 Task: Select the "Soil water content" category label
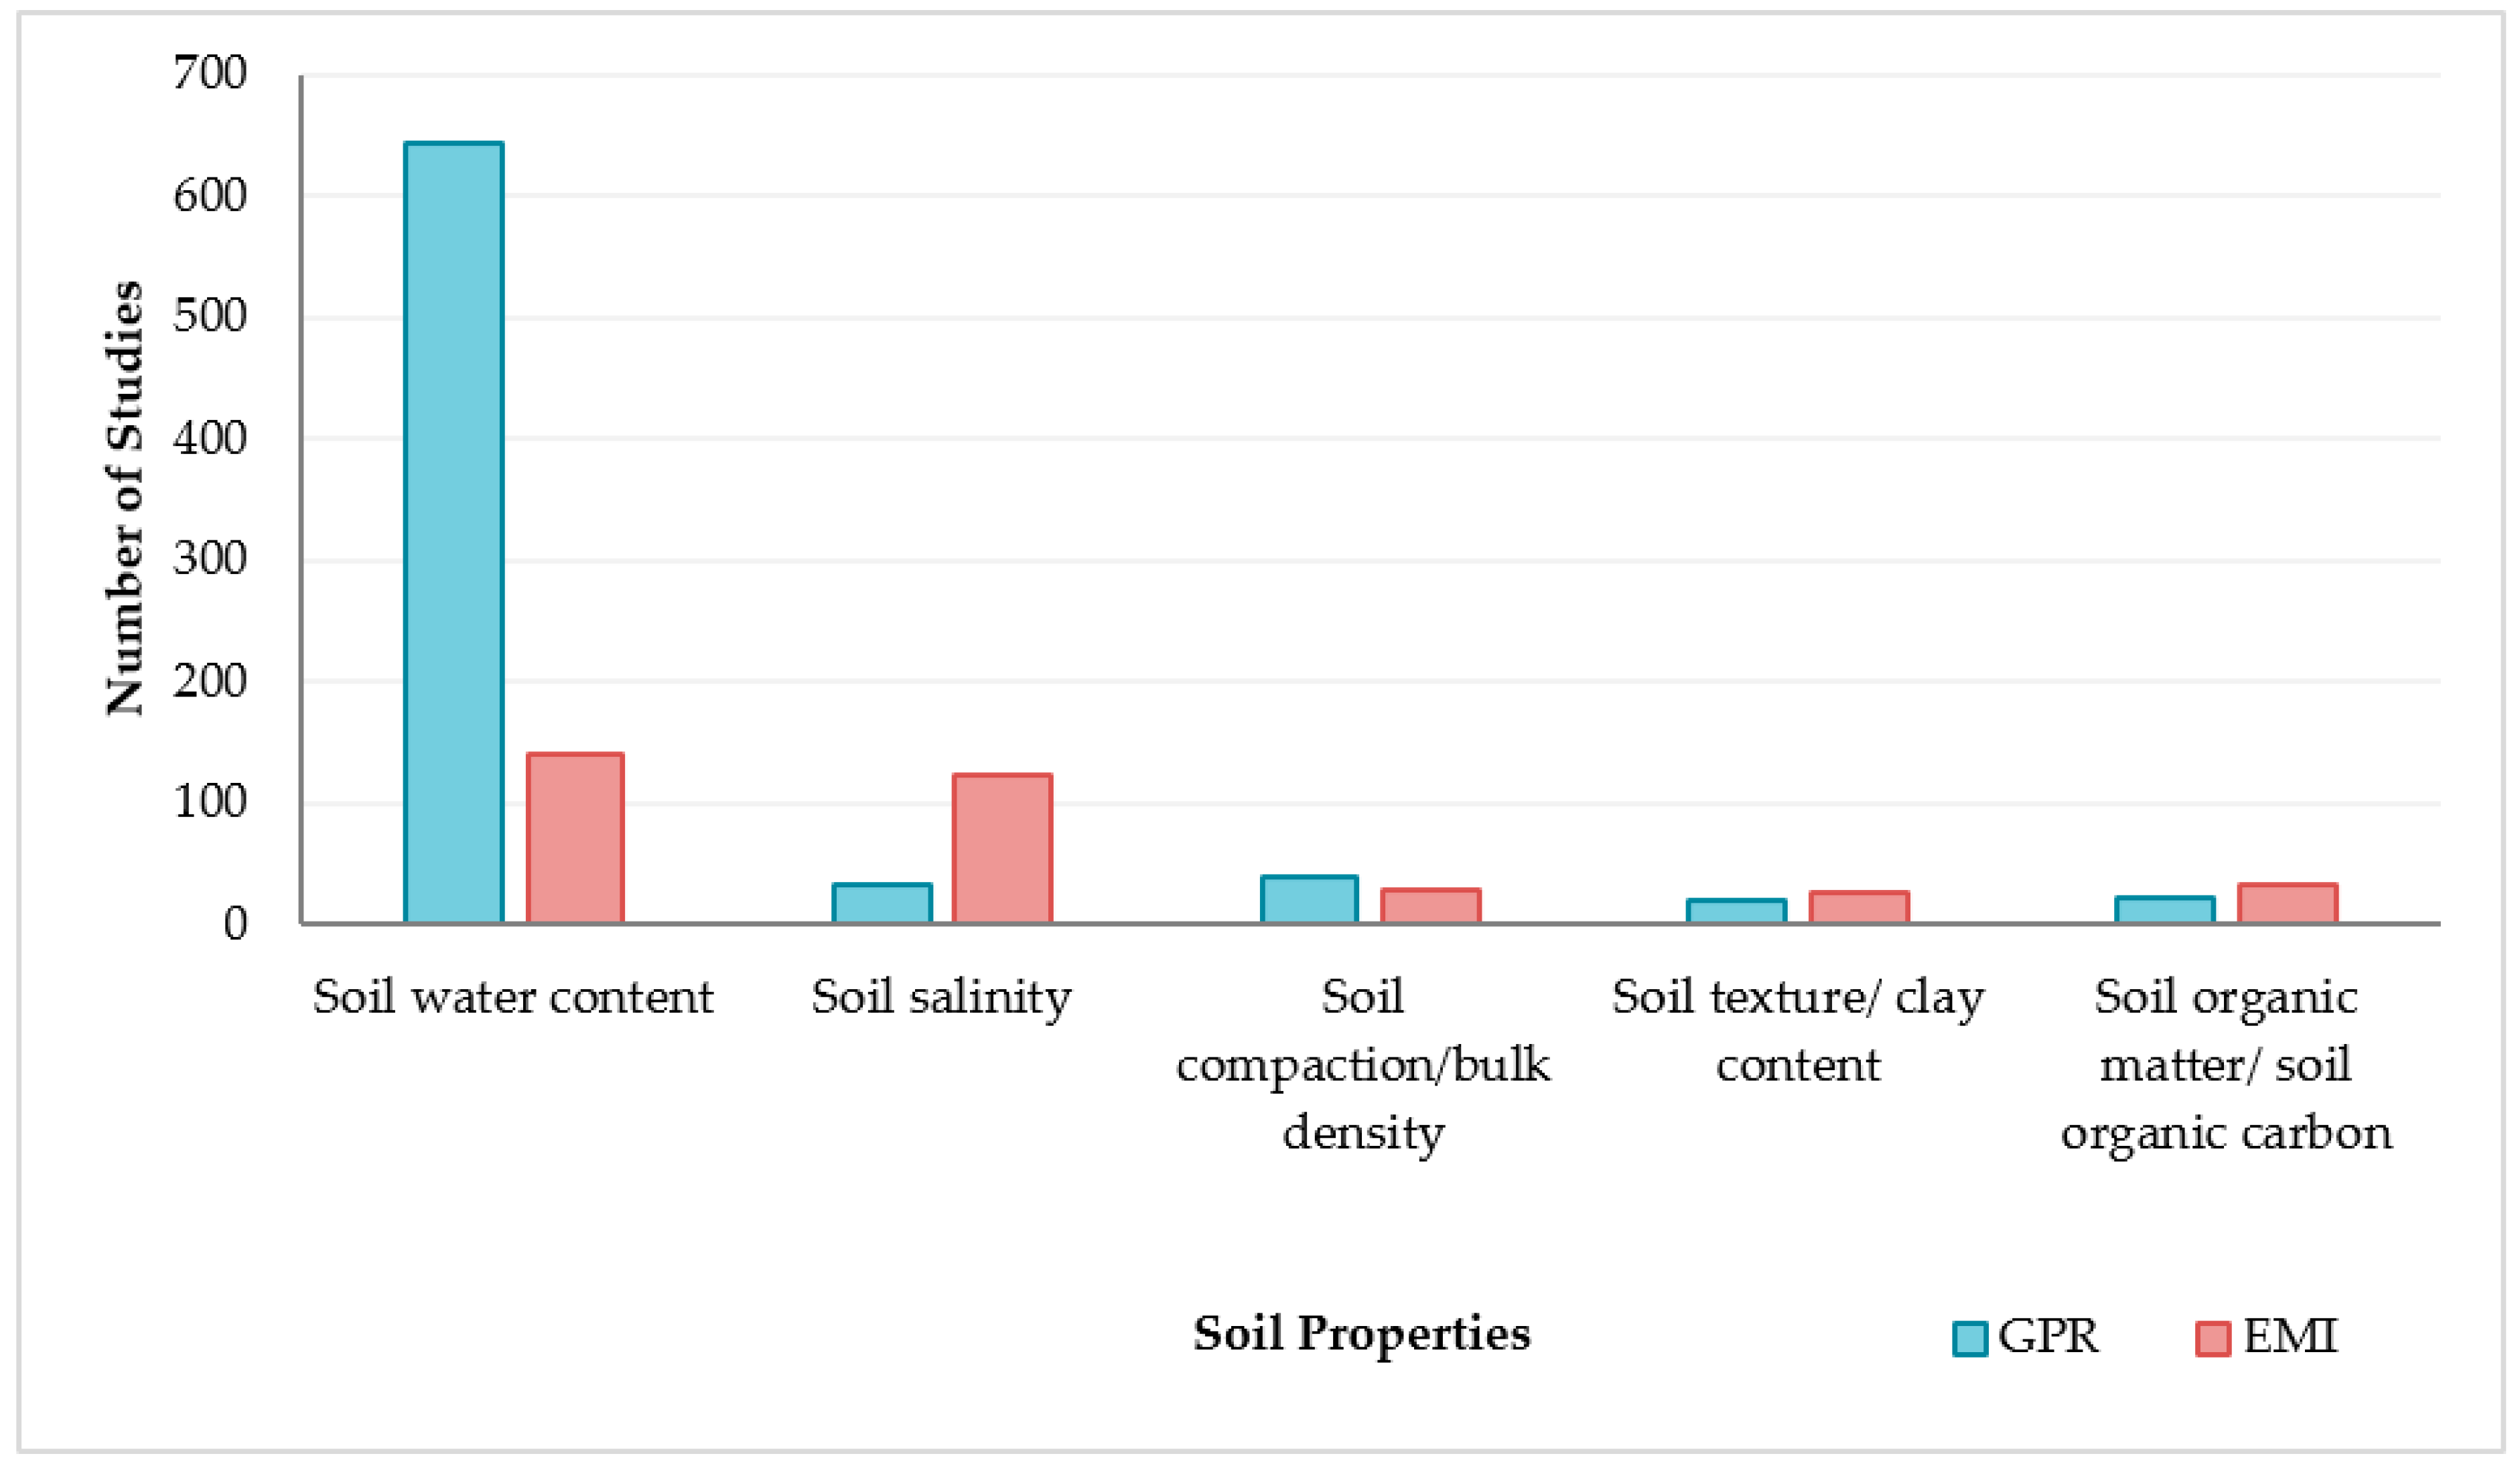[513, 998]
